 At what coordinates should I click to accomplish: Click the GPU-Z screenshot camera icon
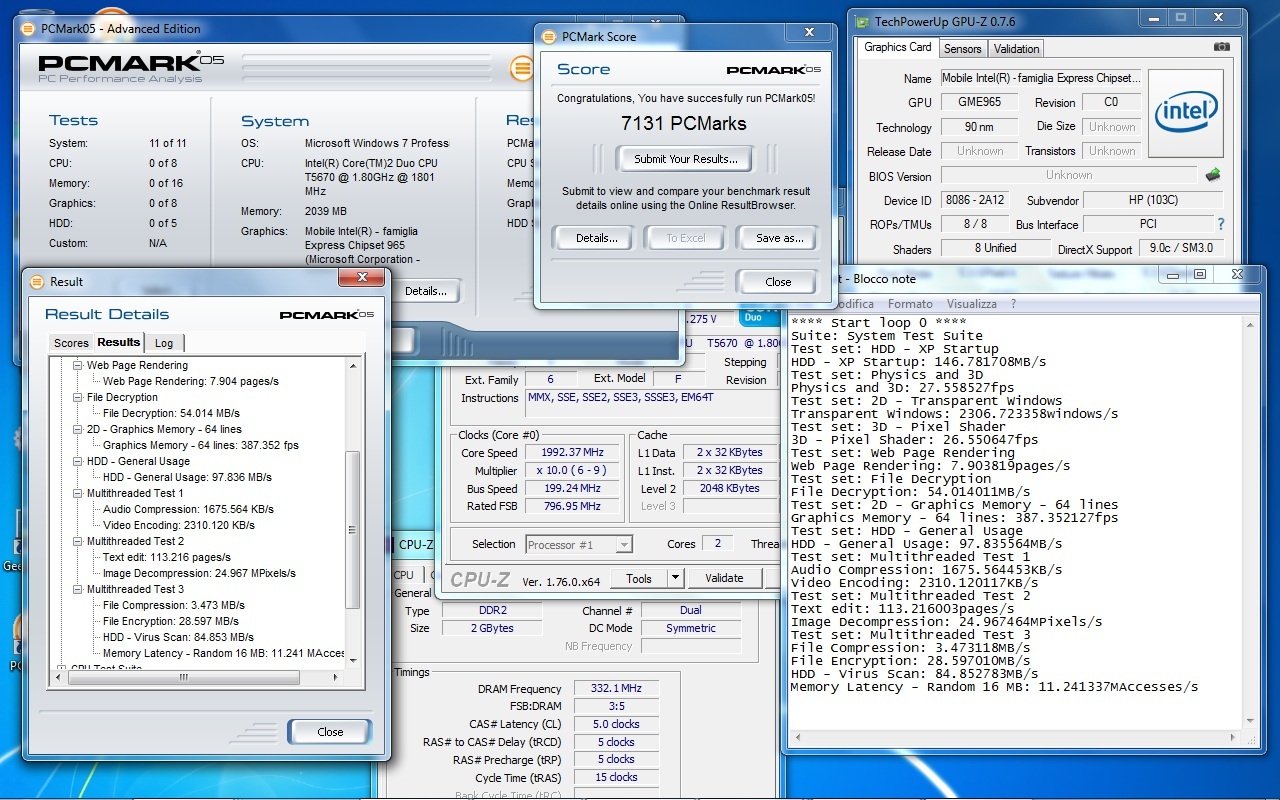(x=1221, y=47)
